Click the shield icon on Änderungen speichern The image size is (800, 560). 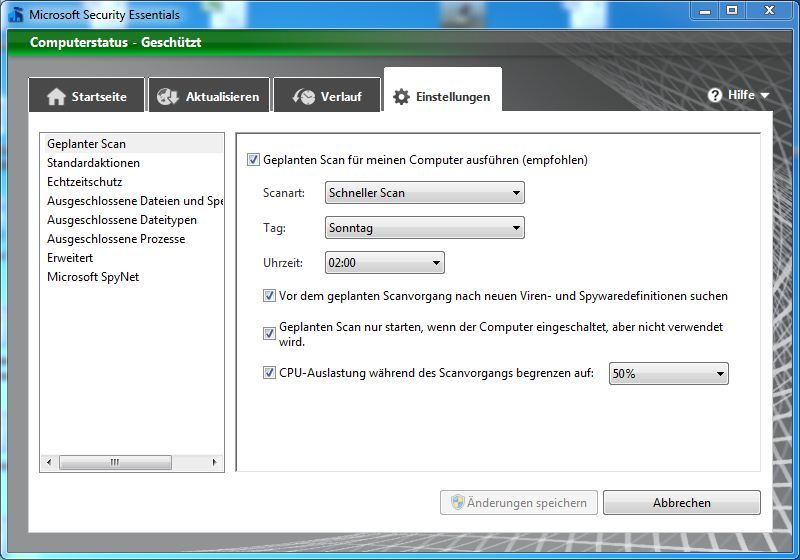coord(458,502)
